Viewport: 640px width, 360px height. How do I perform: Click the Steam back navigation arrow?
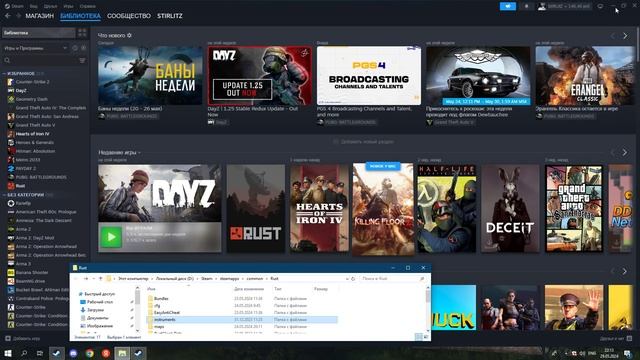tap(8, 16)
